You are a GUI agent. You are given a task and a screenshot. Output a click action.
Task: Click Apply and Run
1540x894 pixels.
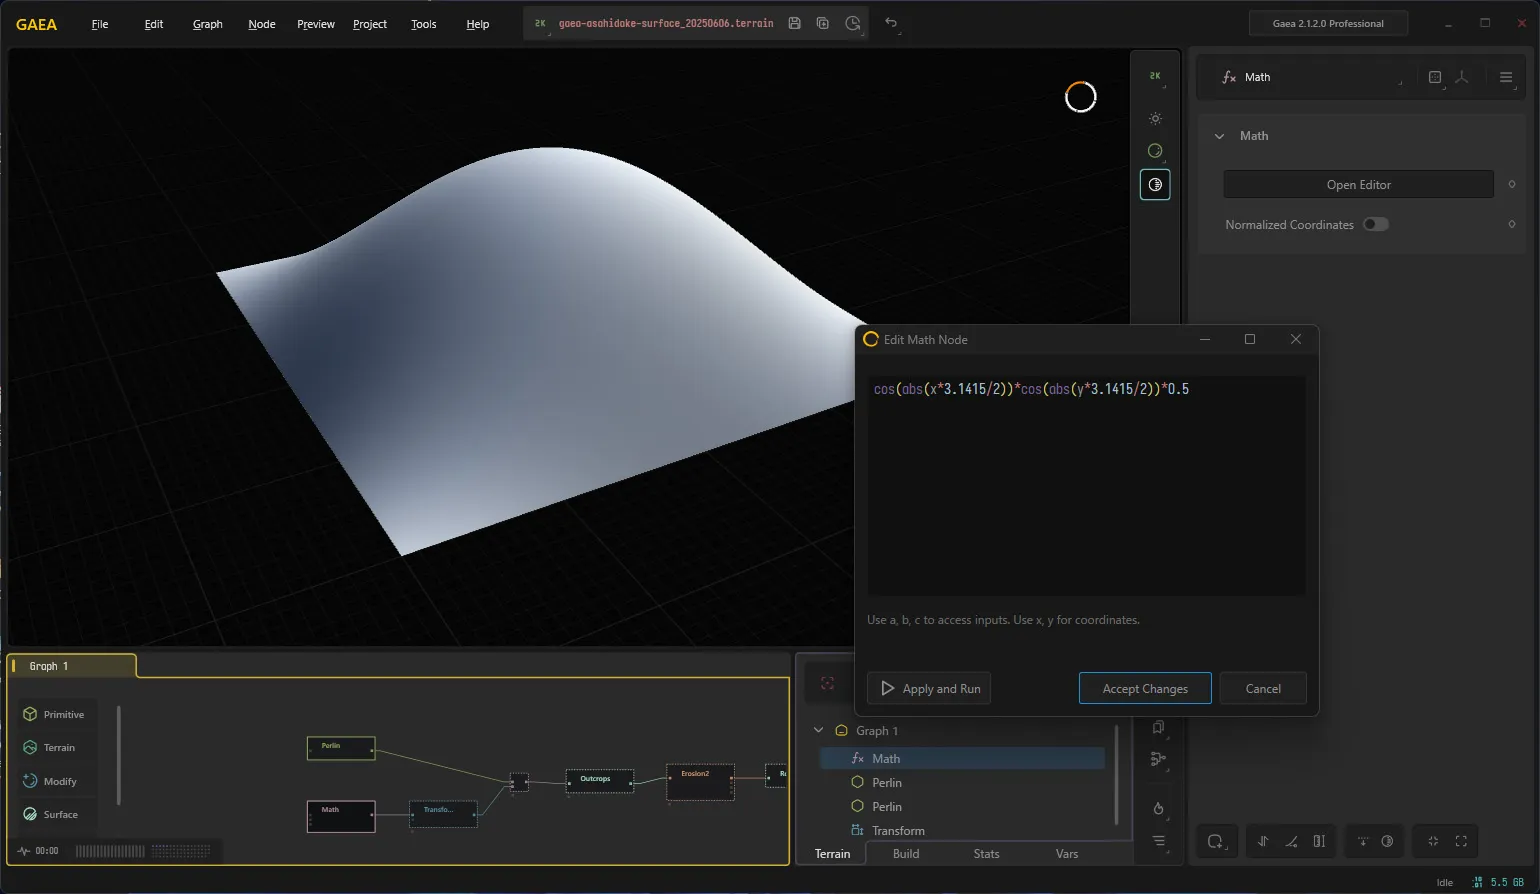pos(929,688)
